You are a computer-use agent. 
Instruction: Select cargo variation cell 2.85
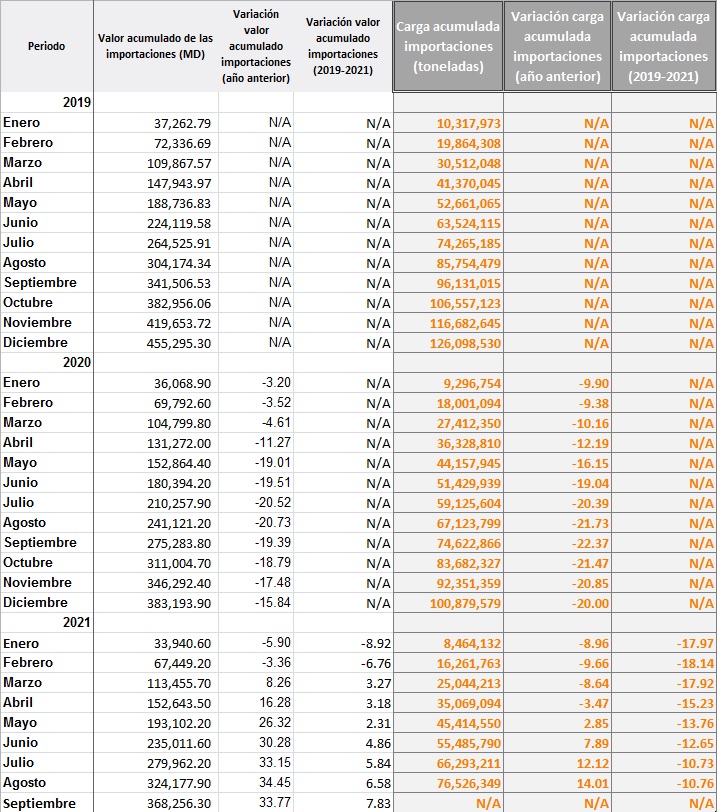click(558, 723)
